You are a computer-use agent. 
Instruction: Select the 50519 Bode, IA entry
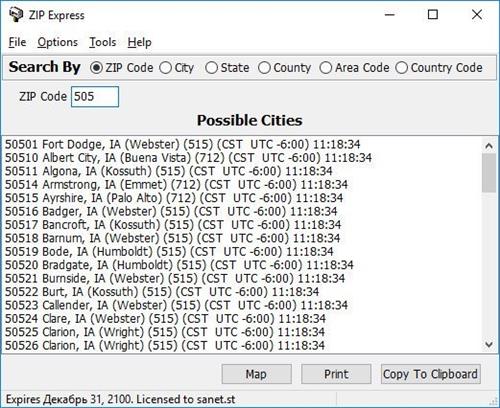point(169,252)
